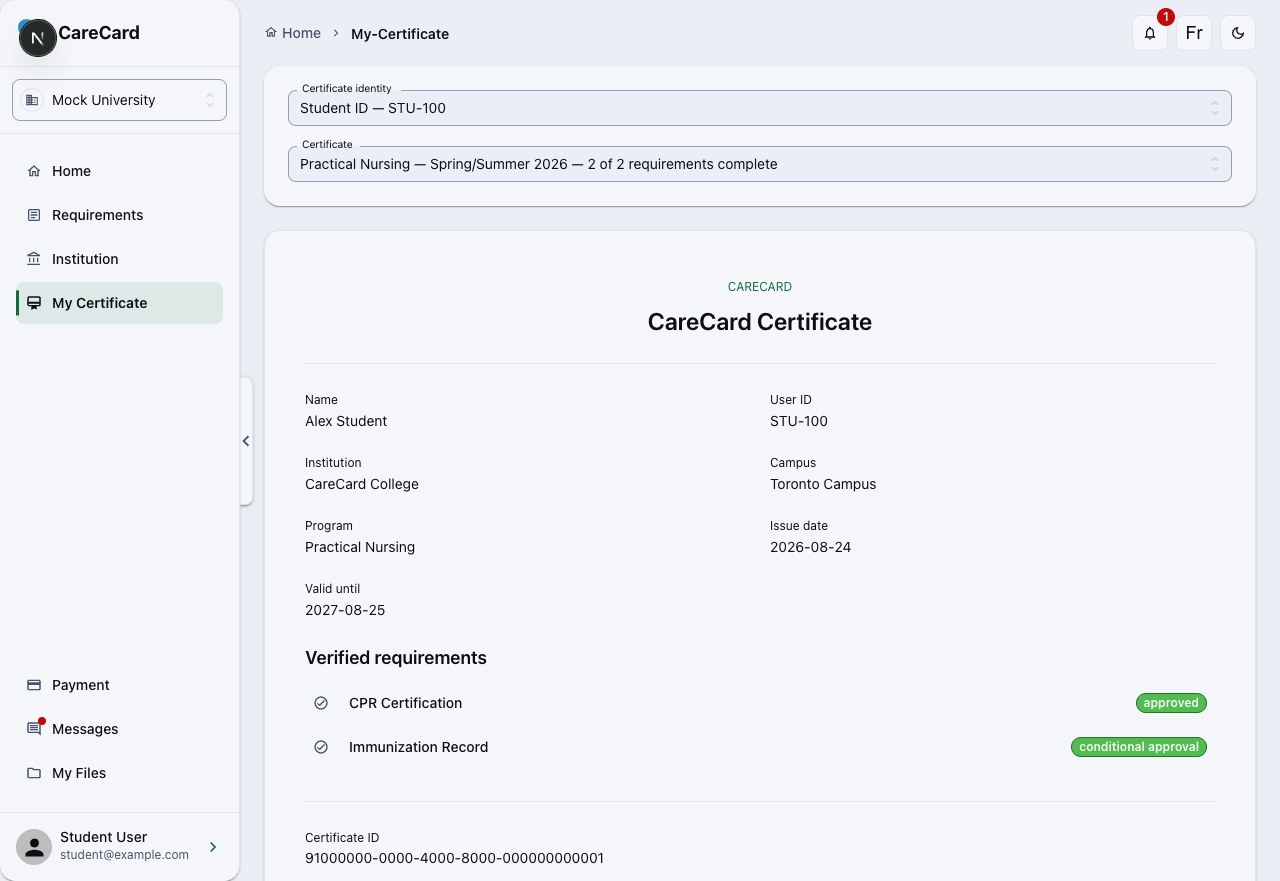Click the Toronto Campus value
The image size is (1280, 881).
pos(823,484)
